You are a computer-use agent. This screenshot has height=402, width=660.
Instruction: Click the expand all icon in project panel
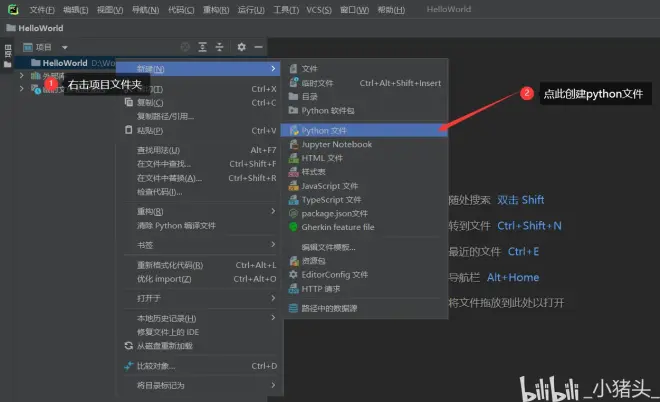pos(202,47)
